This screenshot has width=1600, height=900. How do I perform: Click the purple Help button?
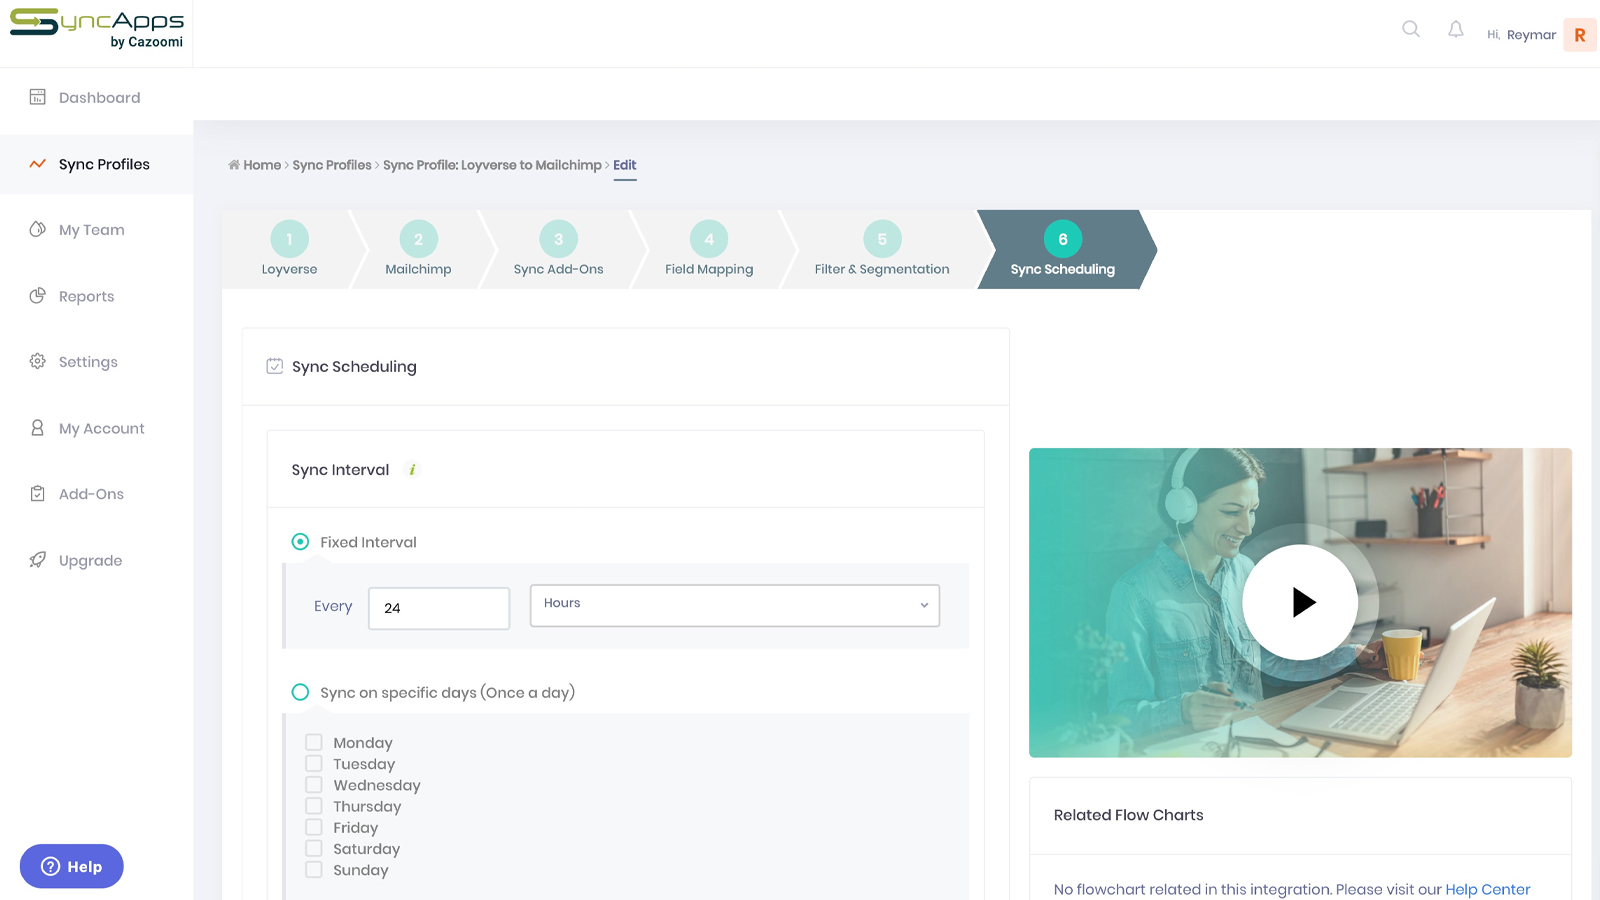72,866
